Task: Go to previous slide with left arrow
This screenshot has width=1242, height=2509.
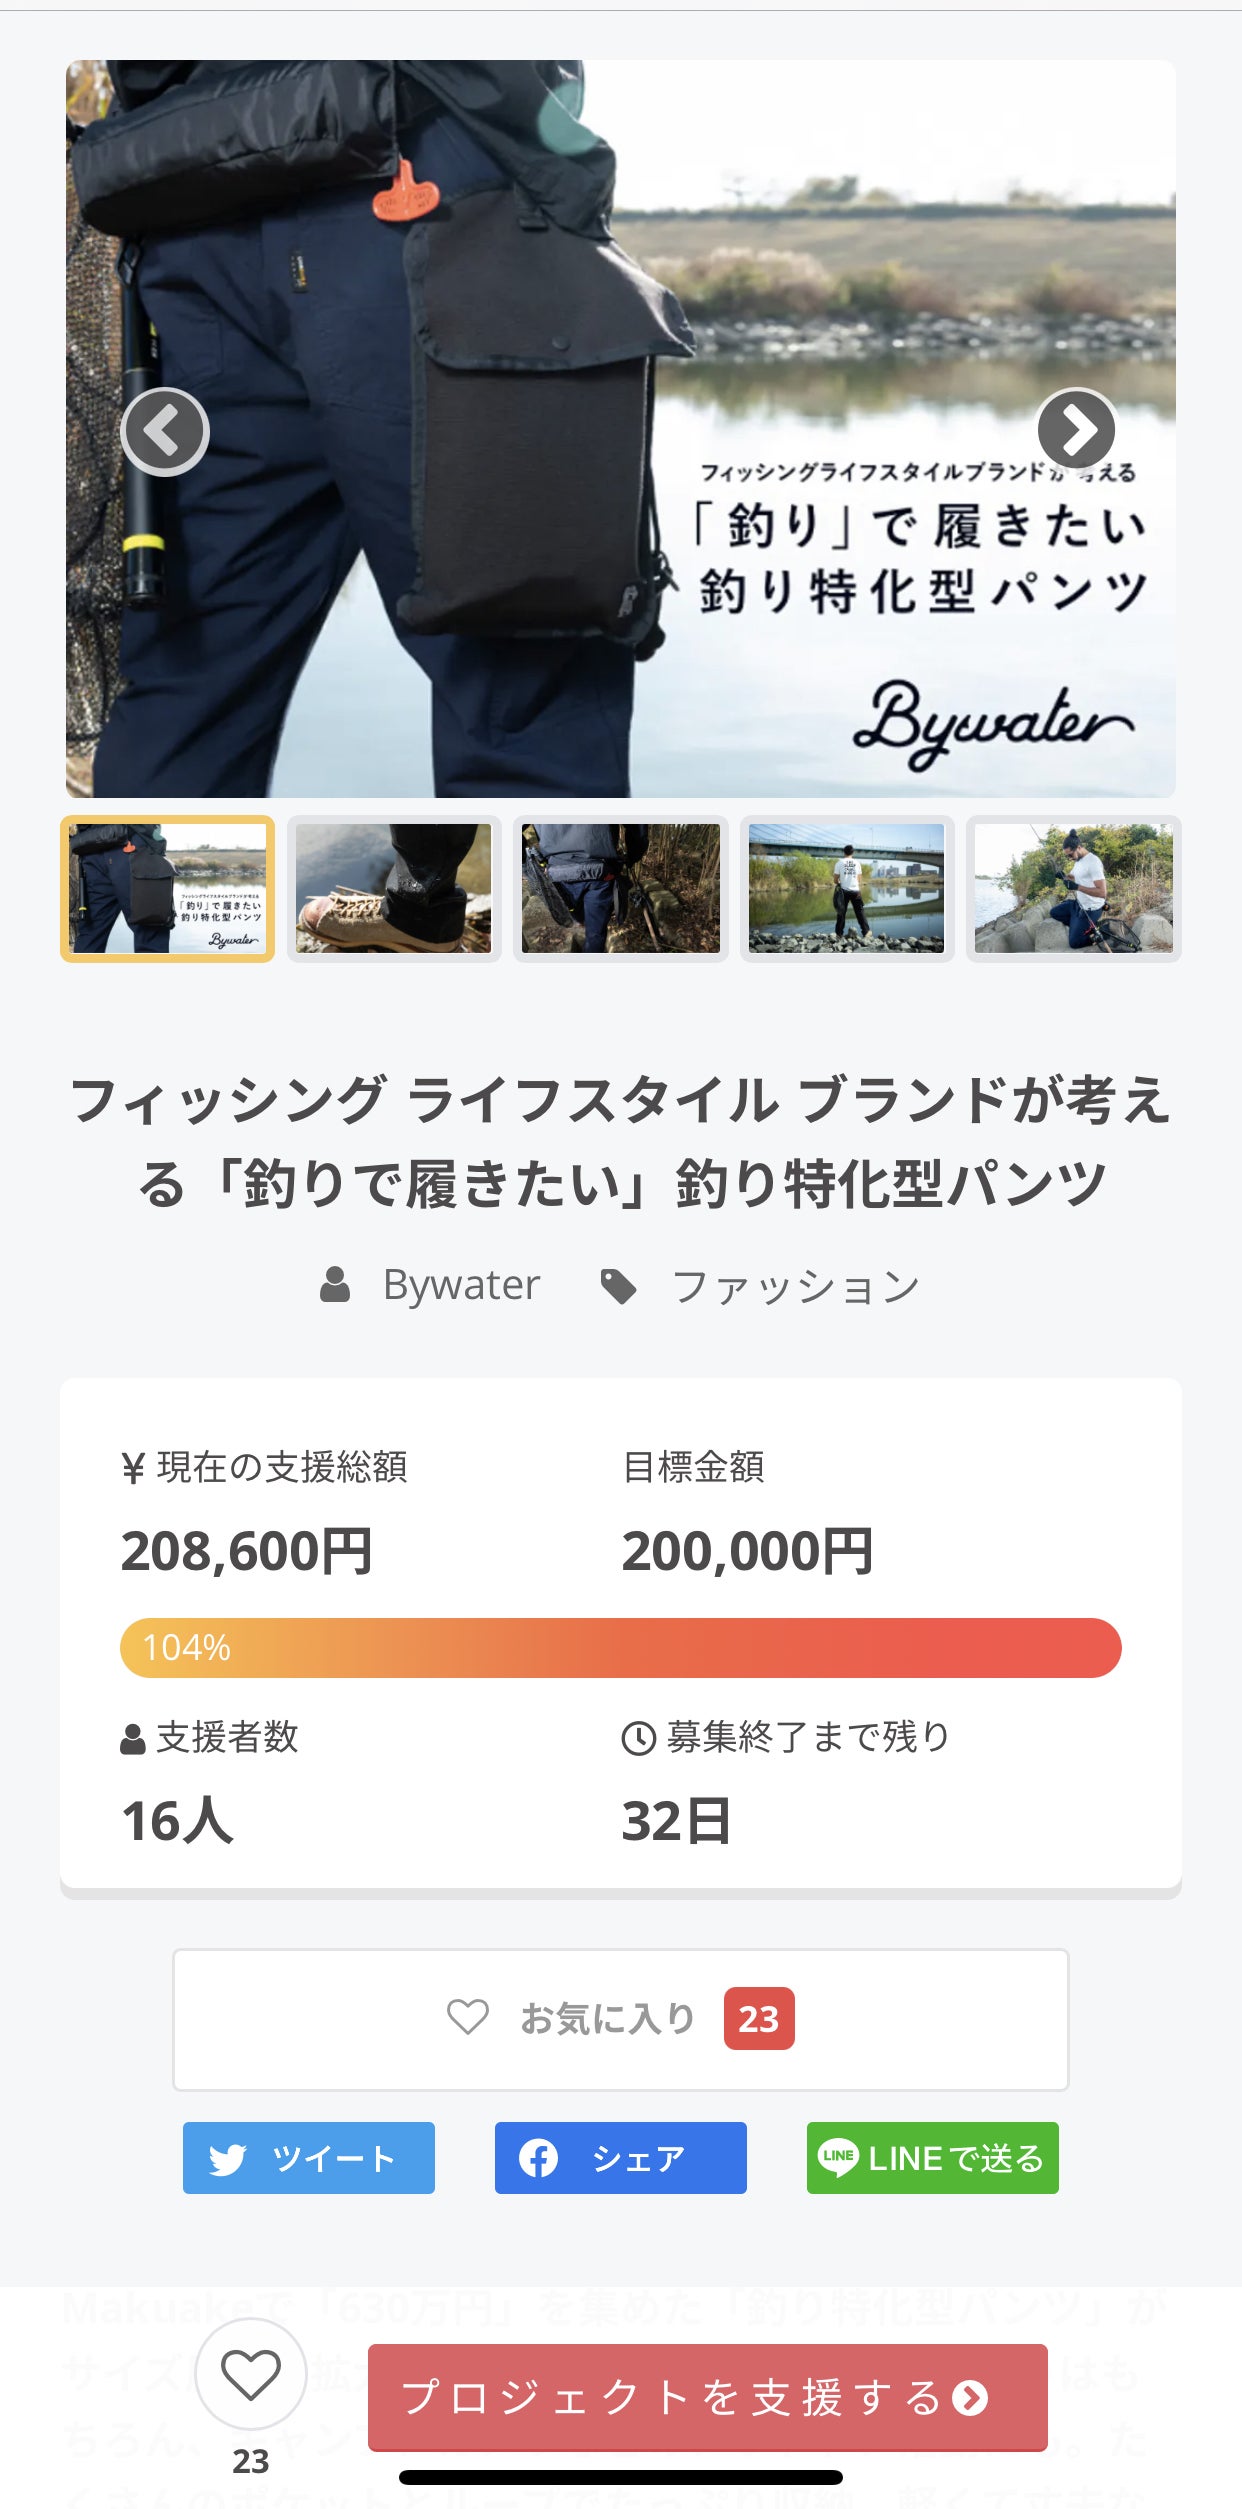Action: click(x=165, y=431)
